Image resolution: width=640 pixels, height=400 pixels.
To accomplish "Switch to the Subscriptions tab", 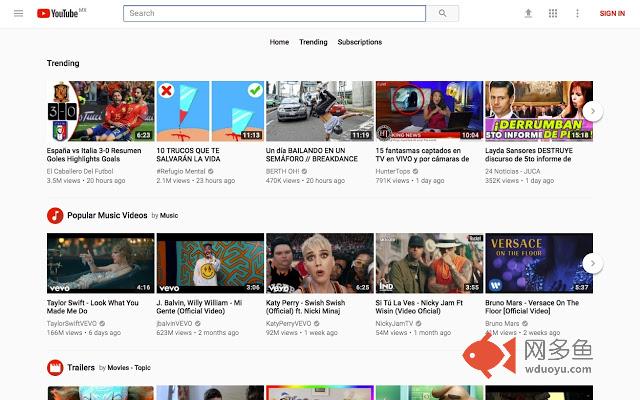I will click(x=360, y=42).
